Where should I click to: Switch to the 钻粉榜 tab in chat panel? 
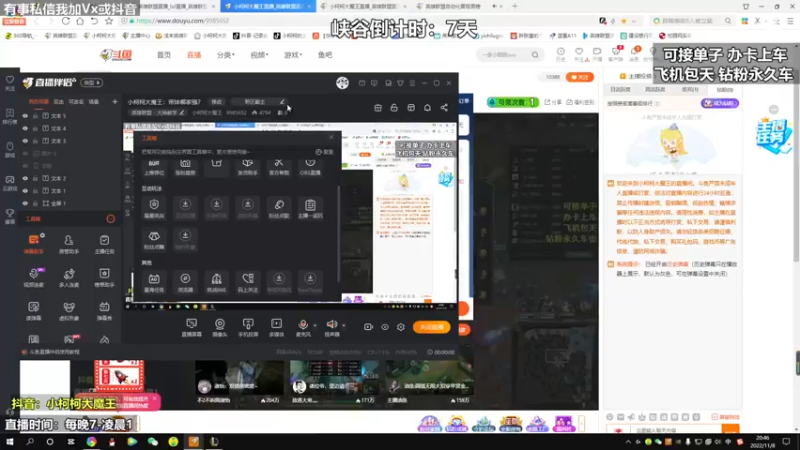click(x=724, y=90)
